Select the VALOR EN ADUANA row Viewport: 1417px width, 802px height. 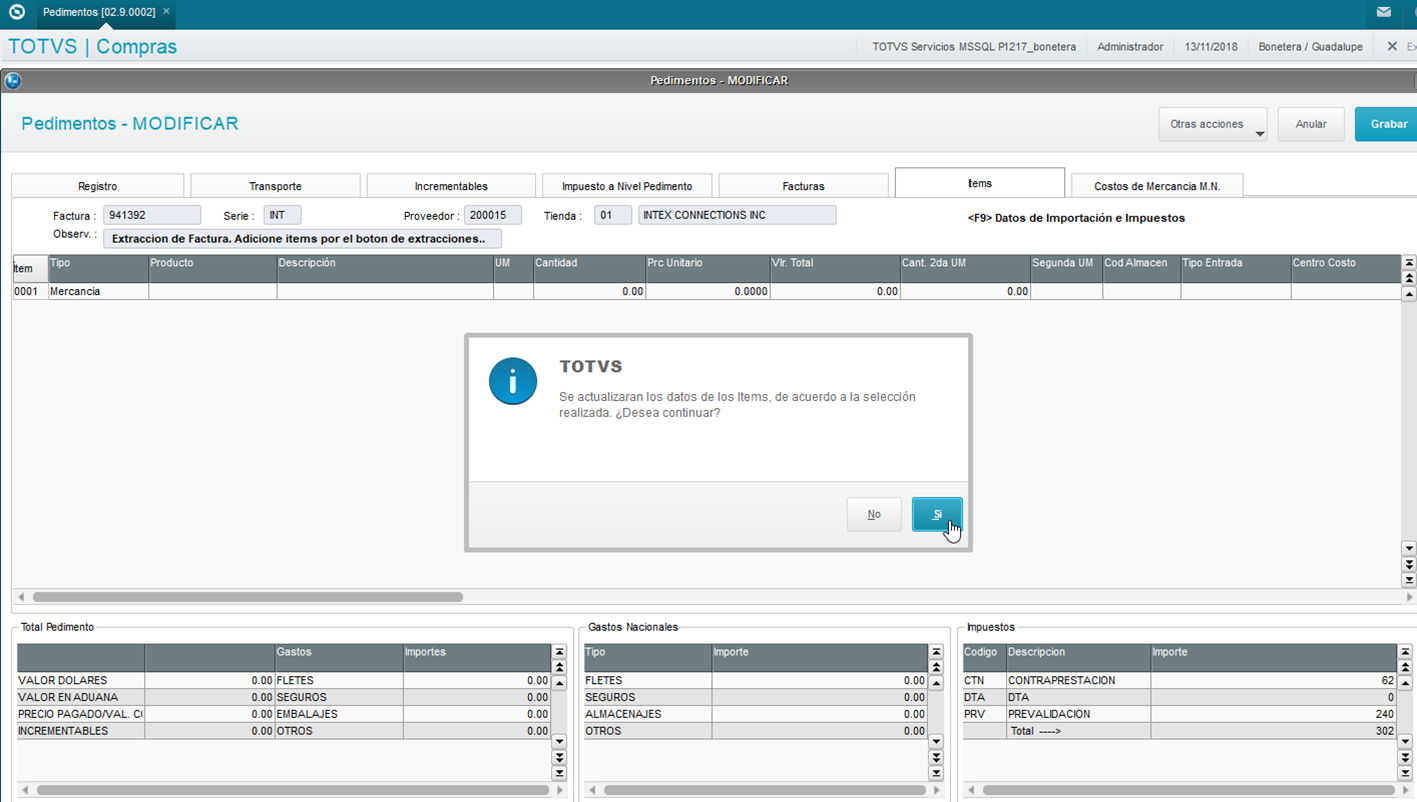[284, 697]
